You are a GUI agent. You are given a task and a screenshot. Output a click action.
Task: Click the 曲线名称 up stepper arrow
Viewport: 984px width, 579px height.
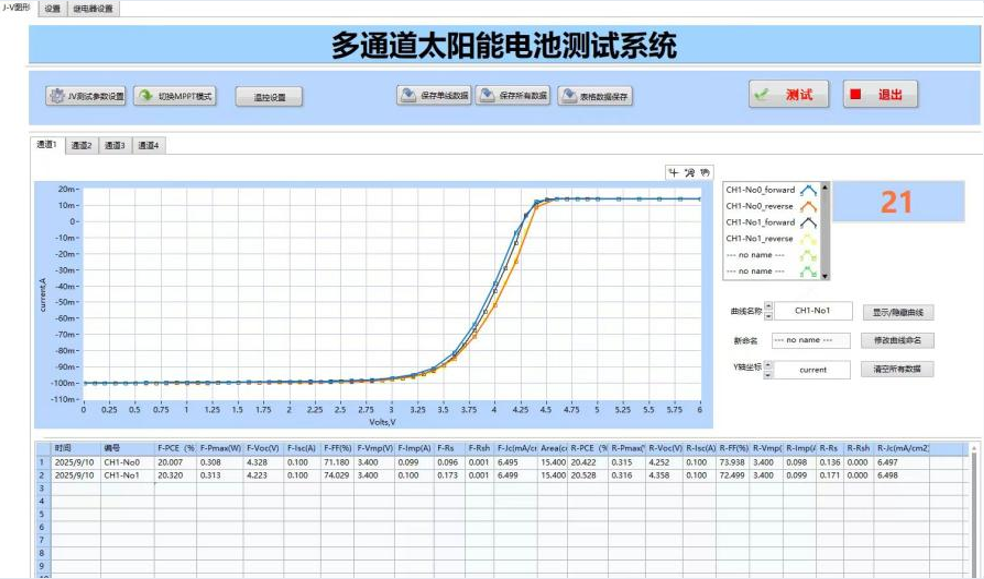[x=768, y=305]
